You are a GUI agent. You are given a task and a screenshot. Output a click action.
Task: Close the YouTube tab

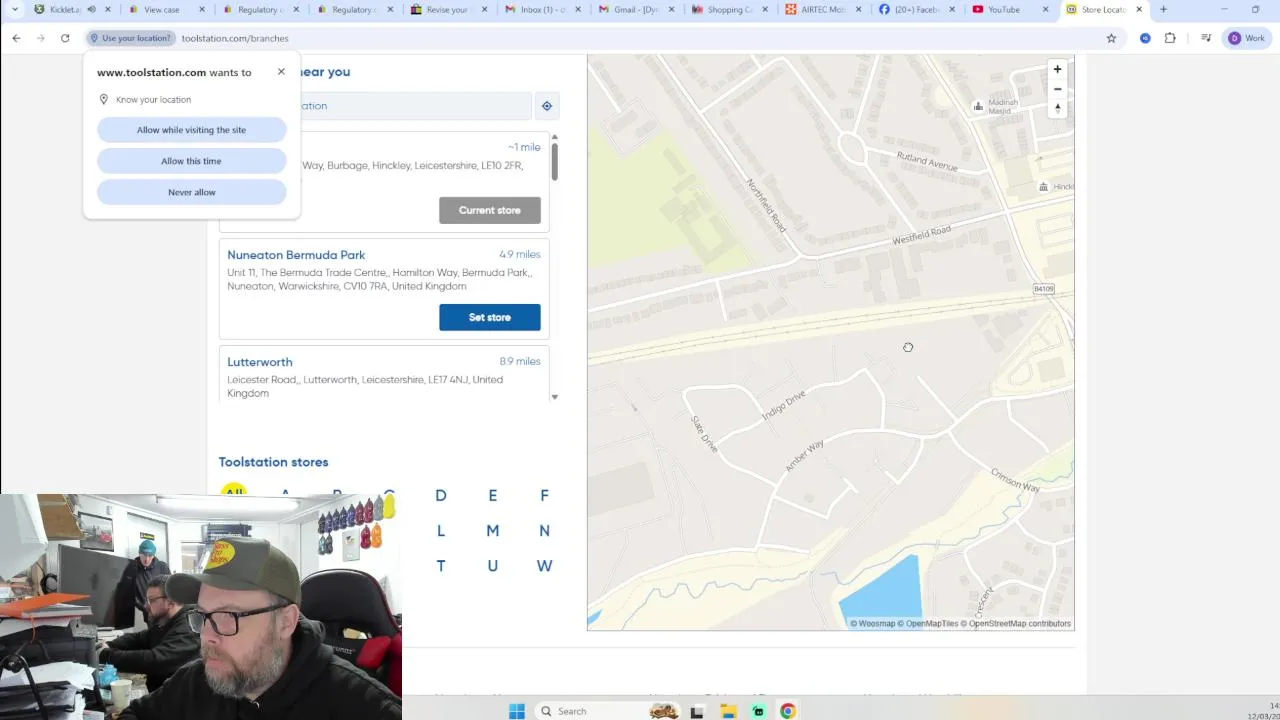pos(1046,9)
